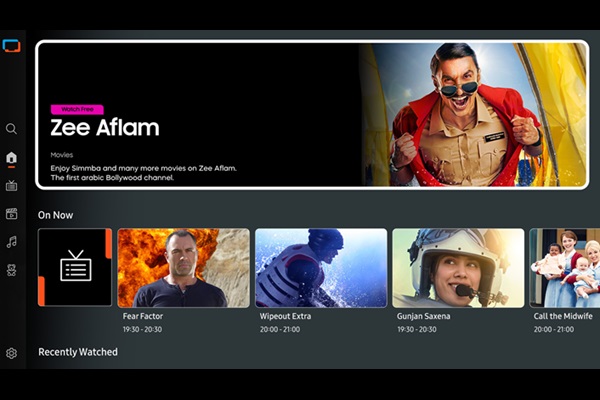Click the 'Enjoy Simmba and many more movies' description
This screenshot has height=400, width=600.
click(x=143, y=168)
